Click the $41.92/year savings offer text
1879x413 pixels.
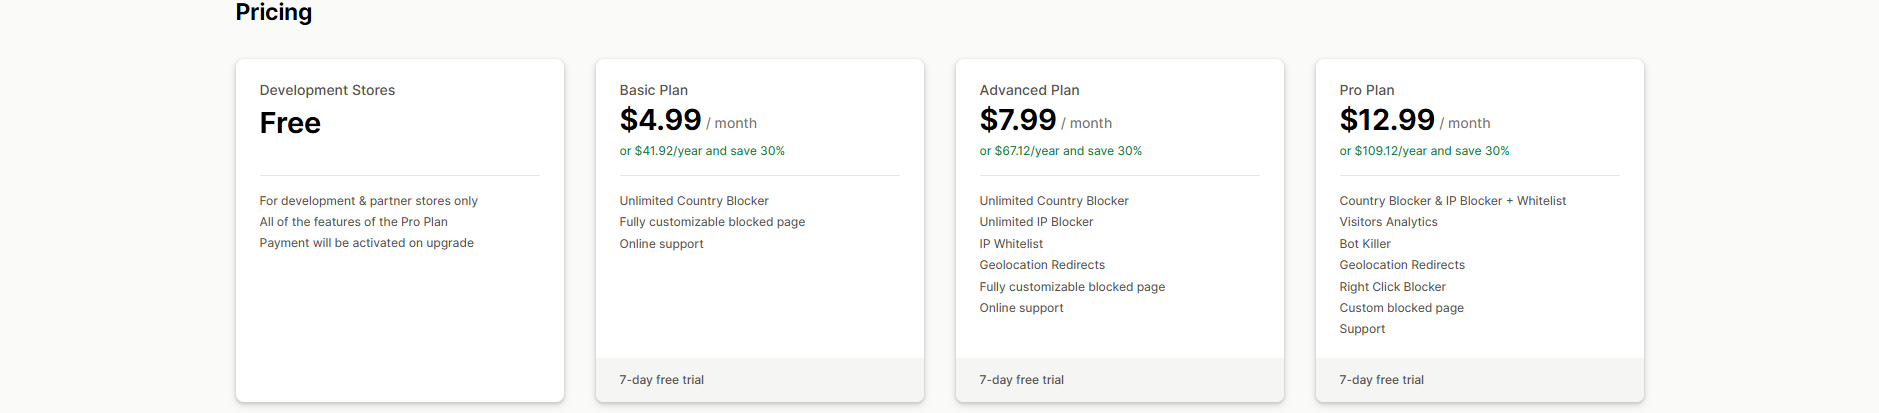(x=702, y=151)
